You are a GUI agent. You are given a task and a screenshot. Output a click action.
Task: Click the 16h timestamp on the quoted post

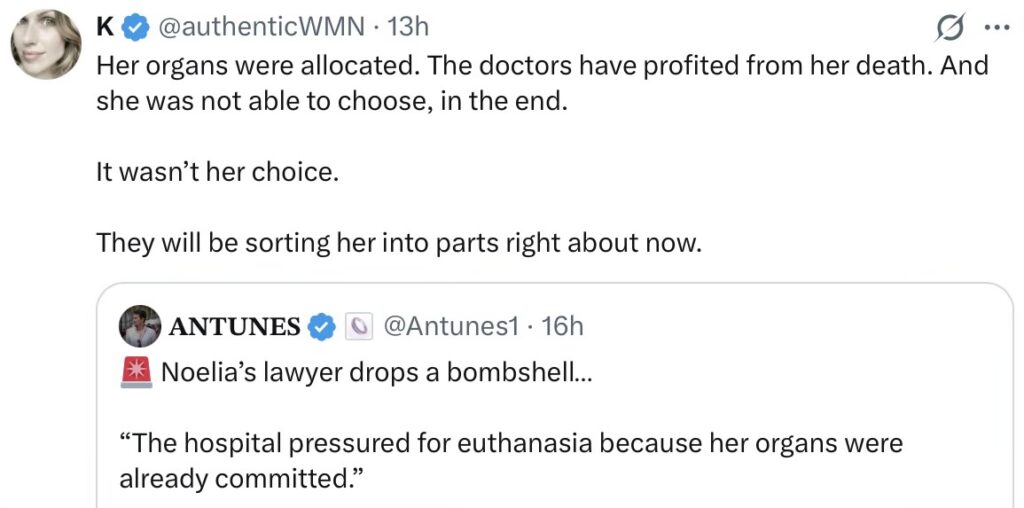click(x=561, y=326)
